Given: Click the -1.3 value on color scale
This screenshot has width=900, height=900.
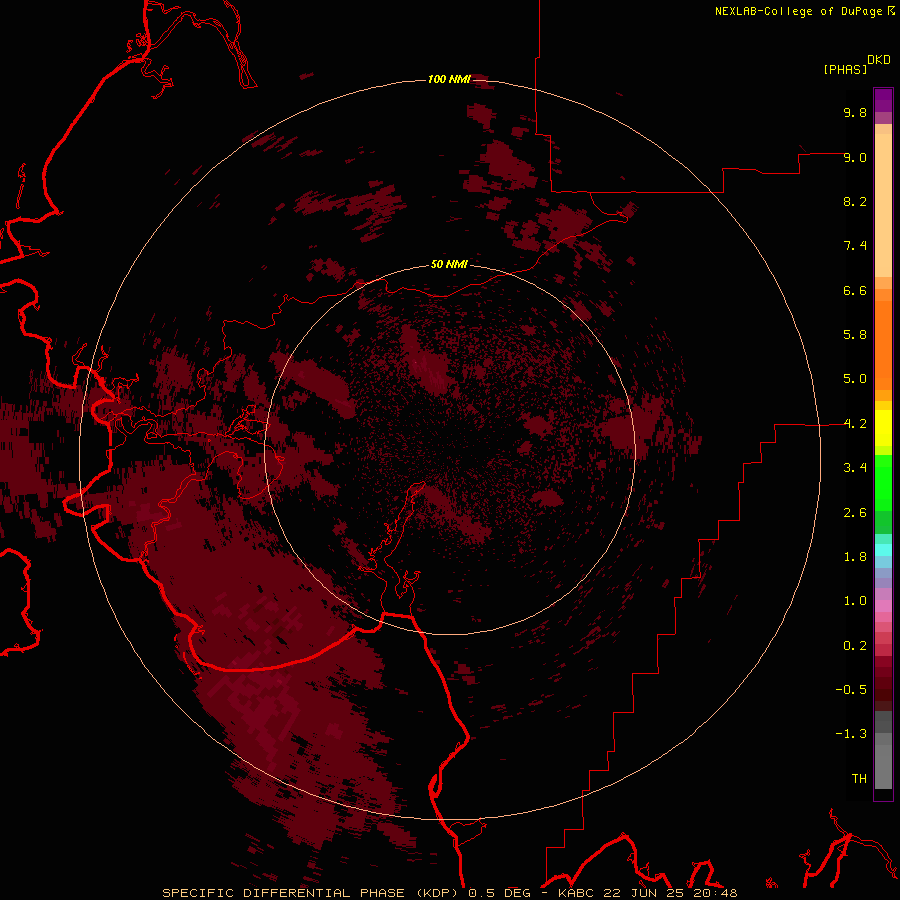Looking at the screenshot, I should (851, 734).
